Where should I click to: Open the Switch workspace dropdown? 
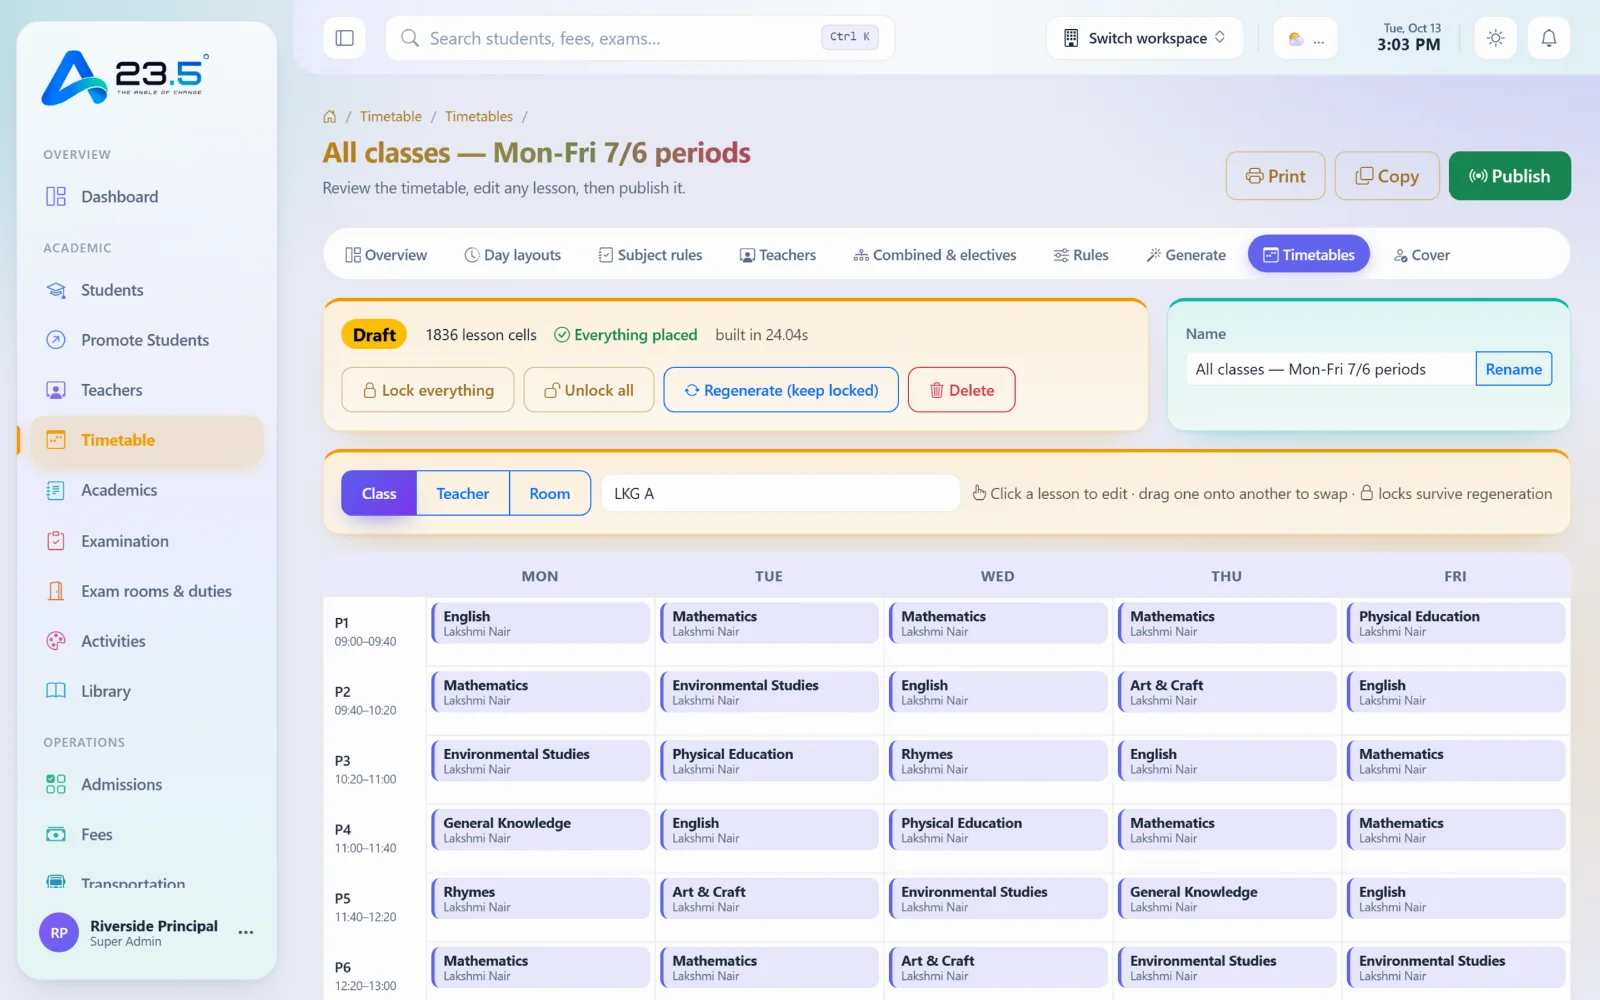1144,38
